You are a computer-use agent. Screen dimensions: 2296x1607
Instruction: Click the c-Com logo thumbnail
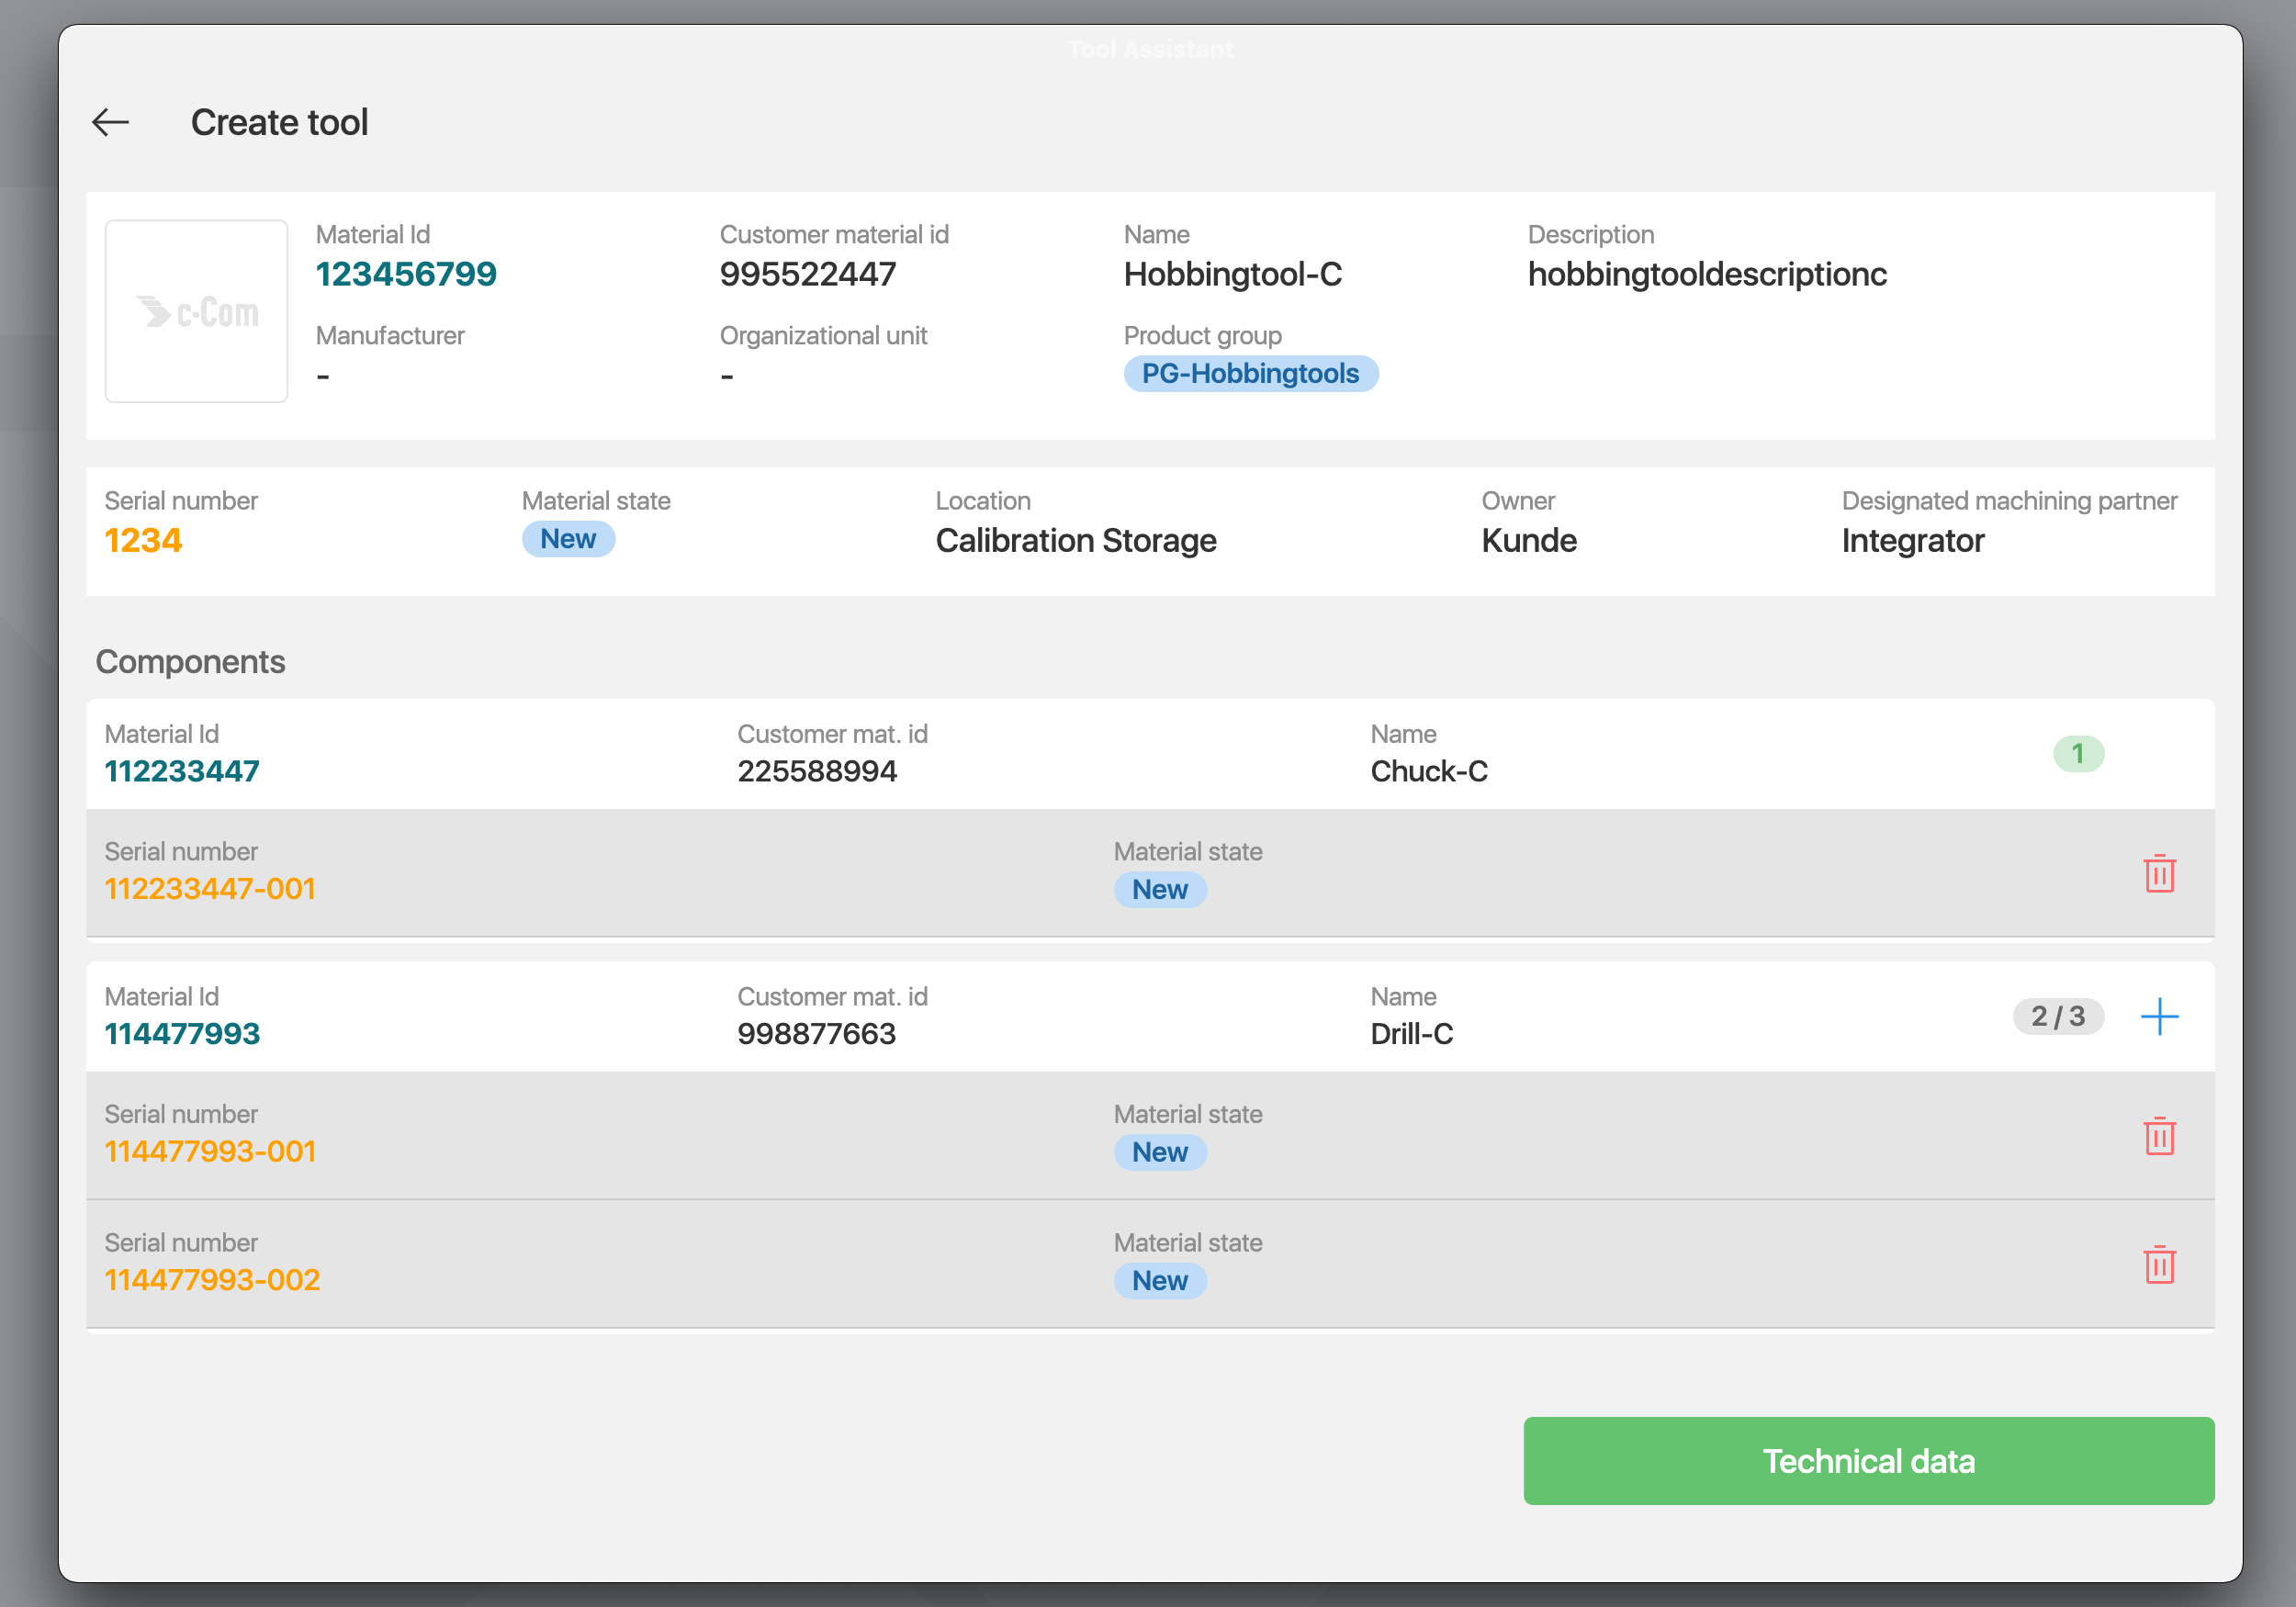[196, 309]
